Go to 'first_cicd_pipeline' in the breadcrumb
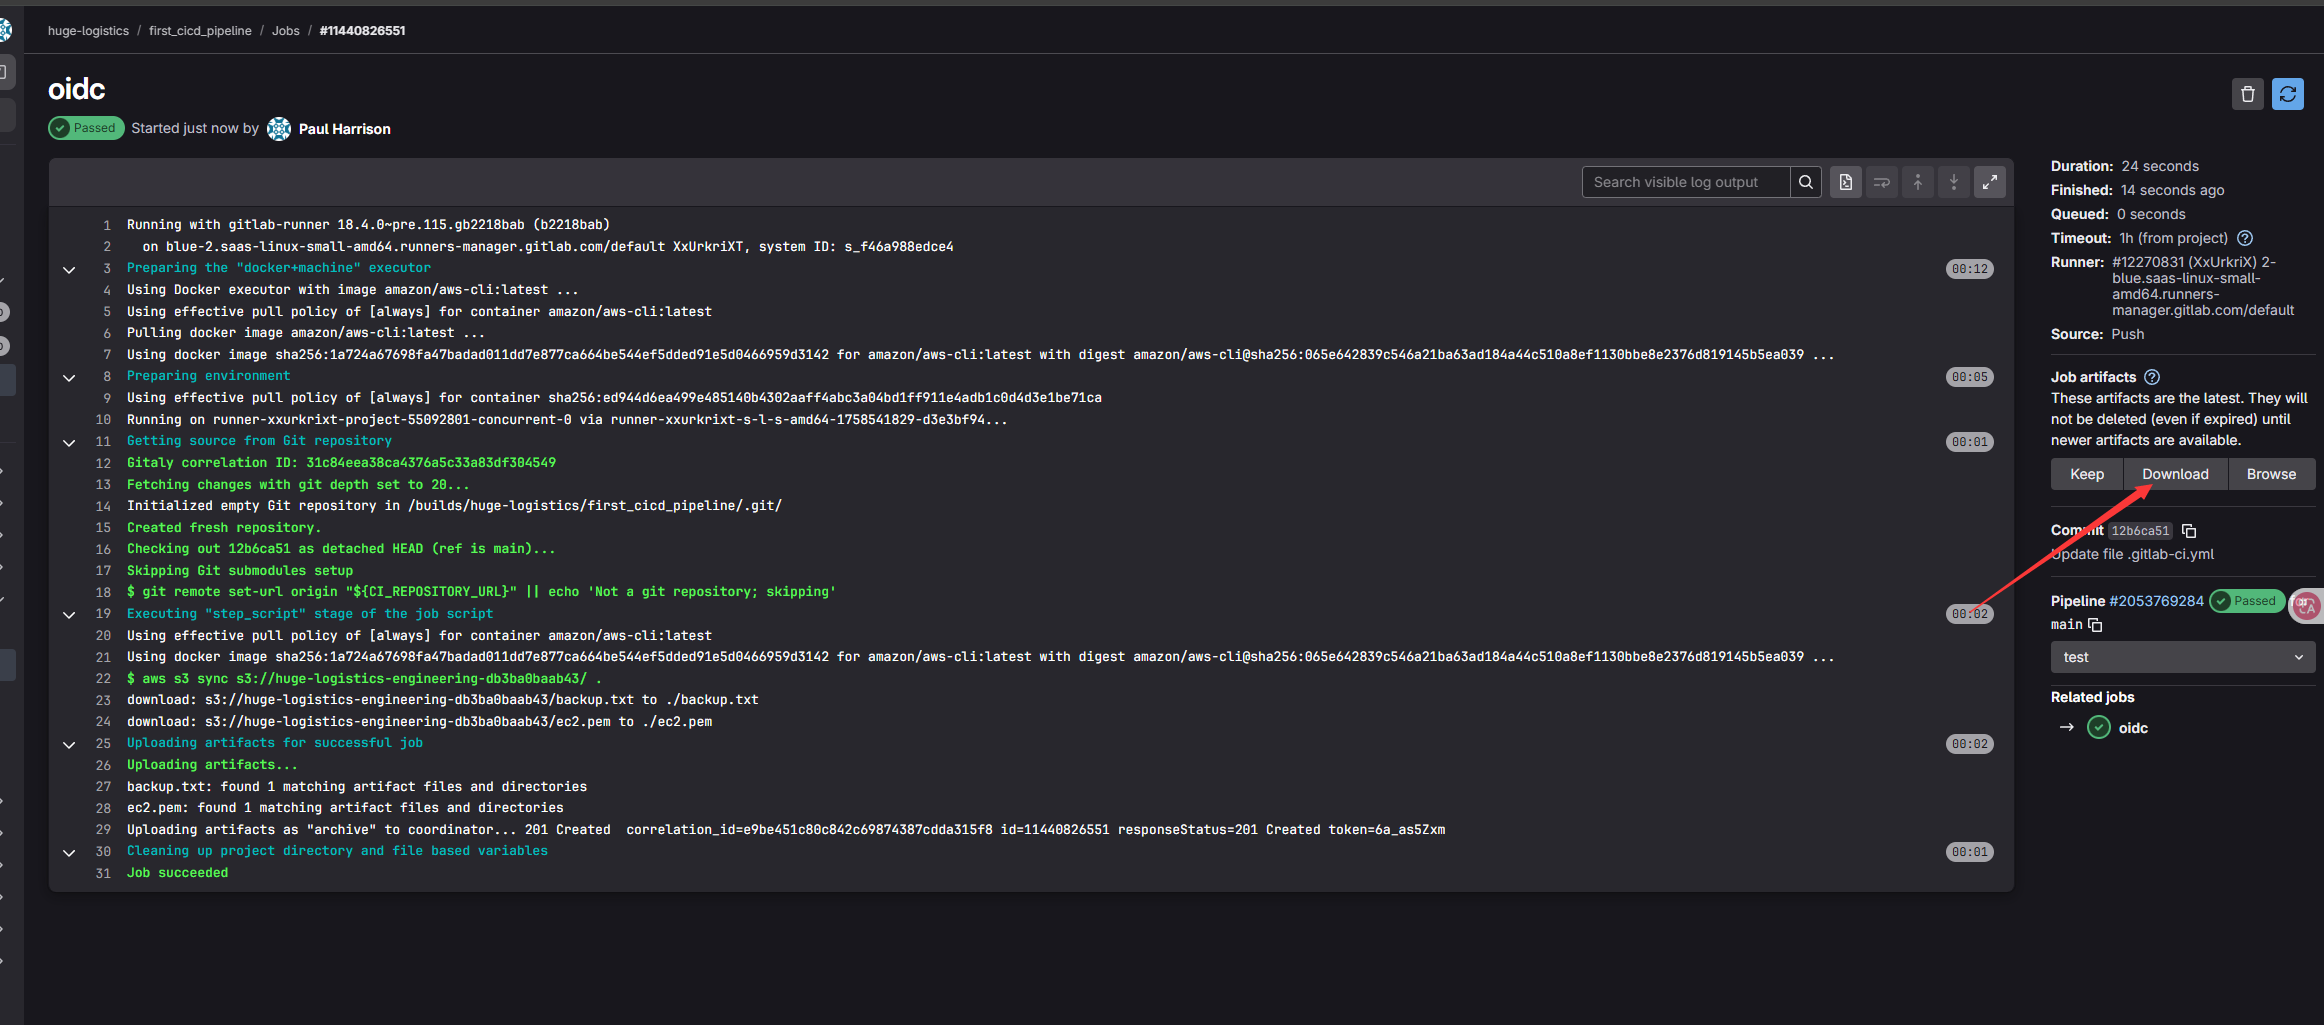Screen dimensions: 2324x1025 click(200, 31)
